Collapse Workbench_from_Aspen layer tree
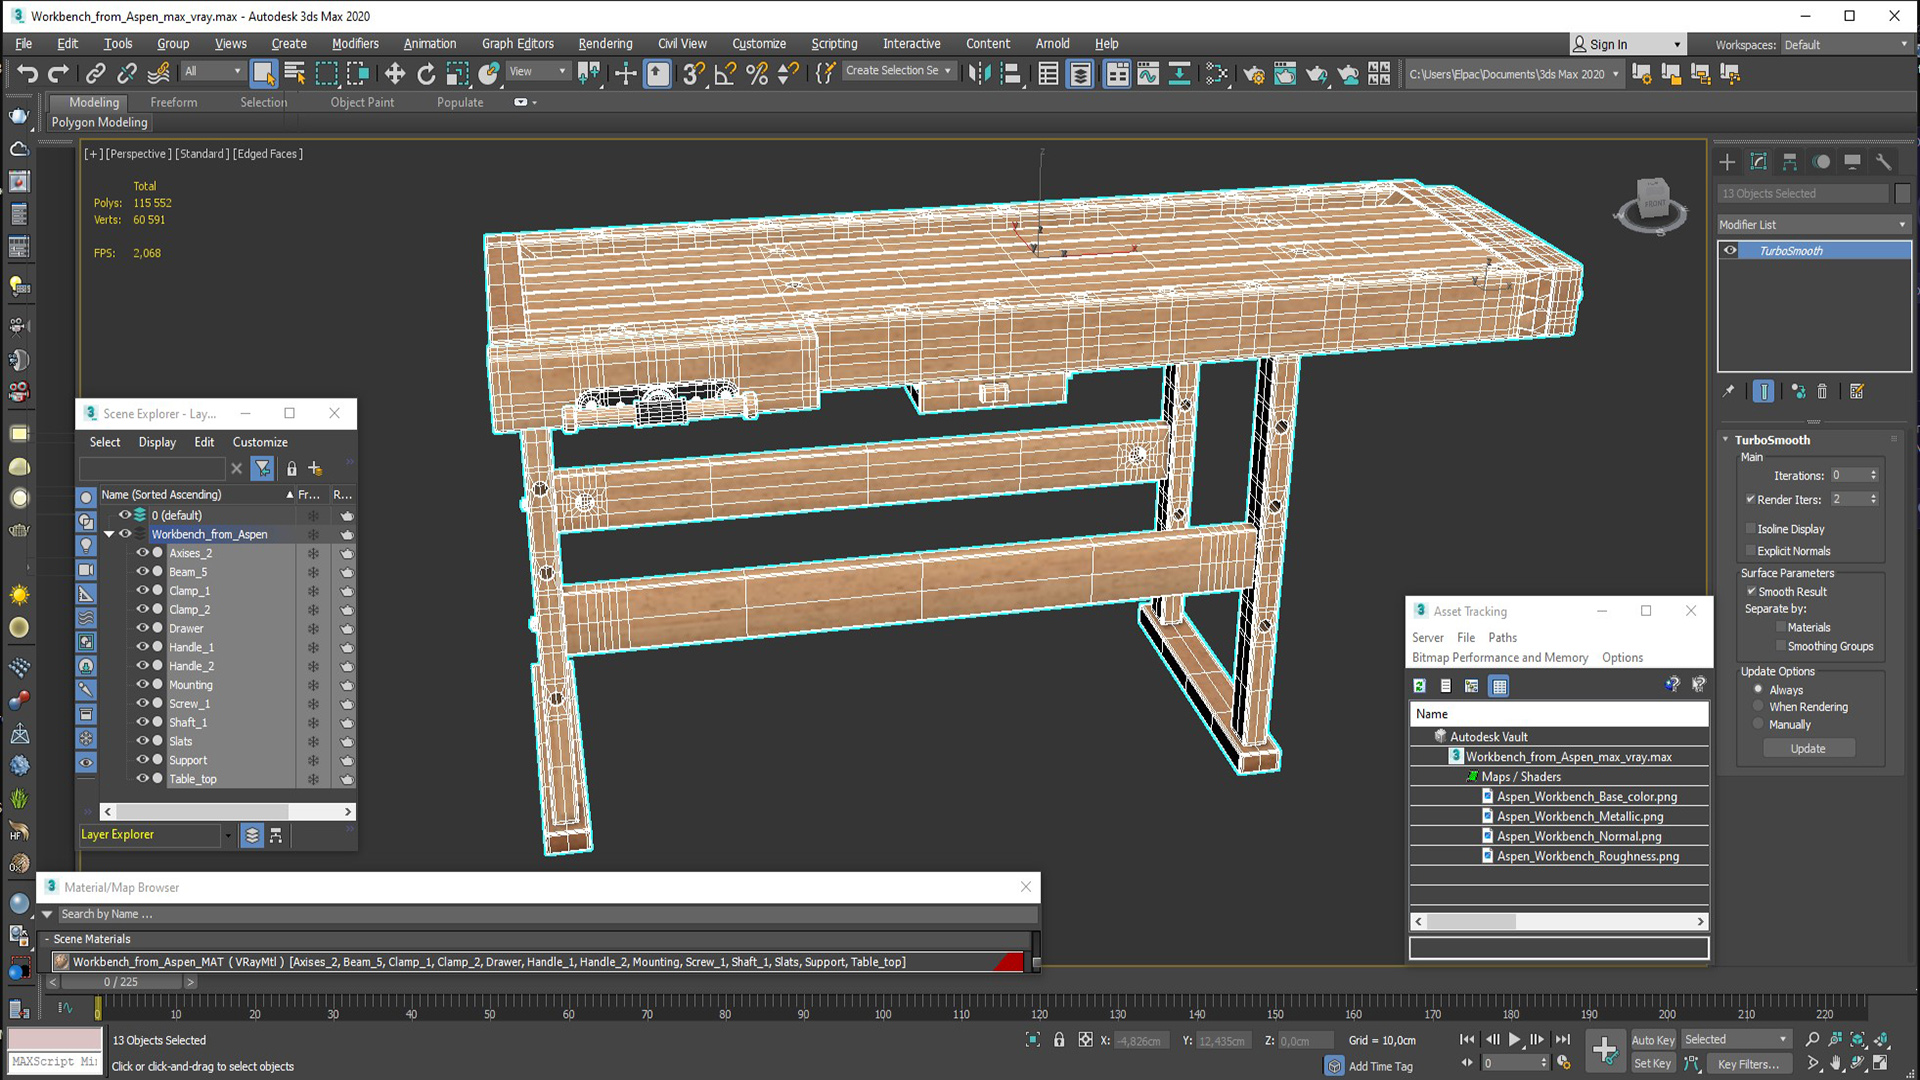 109,534
